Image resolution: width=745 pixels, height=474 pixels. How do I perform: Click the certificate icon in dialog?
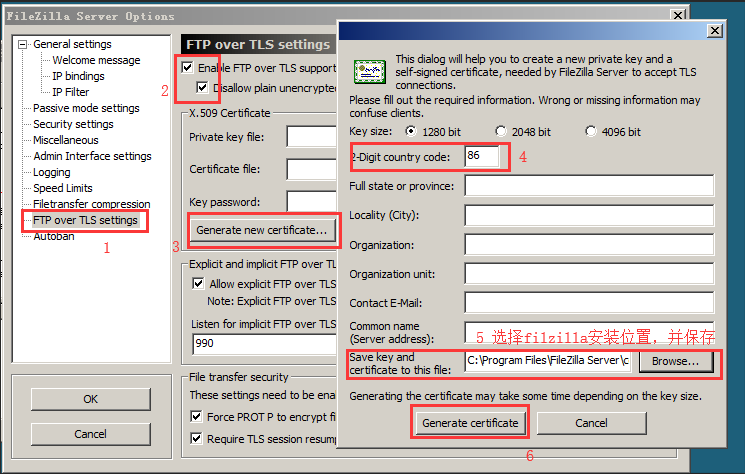click(370, 72)
